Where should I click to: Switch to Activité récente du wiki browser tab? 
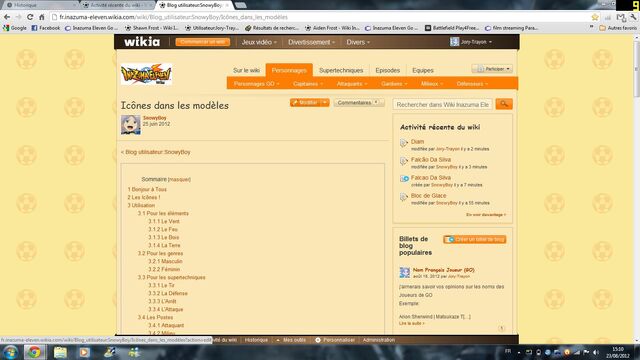117,5
